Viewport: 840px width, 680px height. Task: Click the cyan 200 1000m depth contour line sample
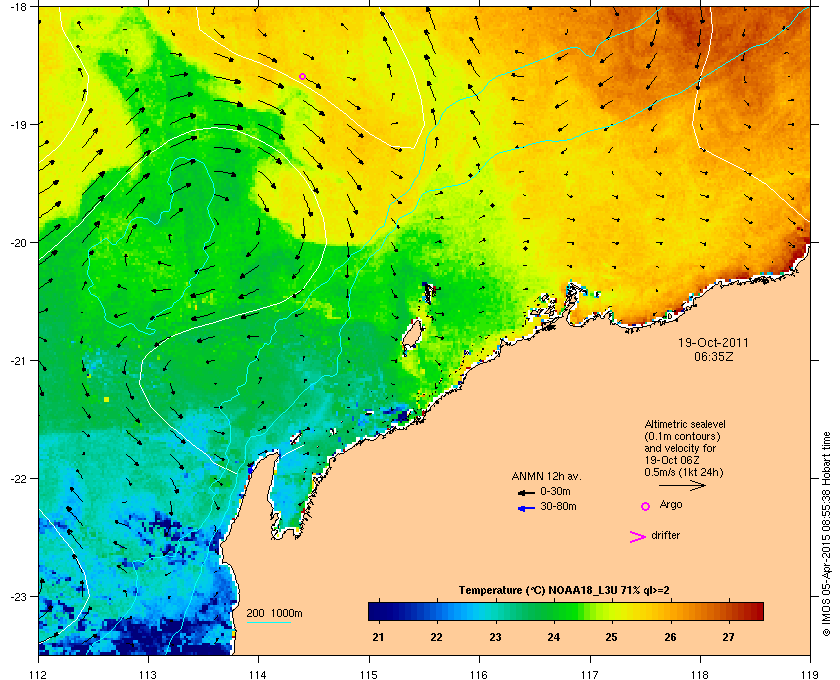coord(268,623)
